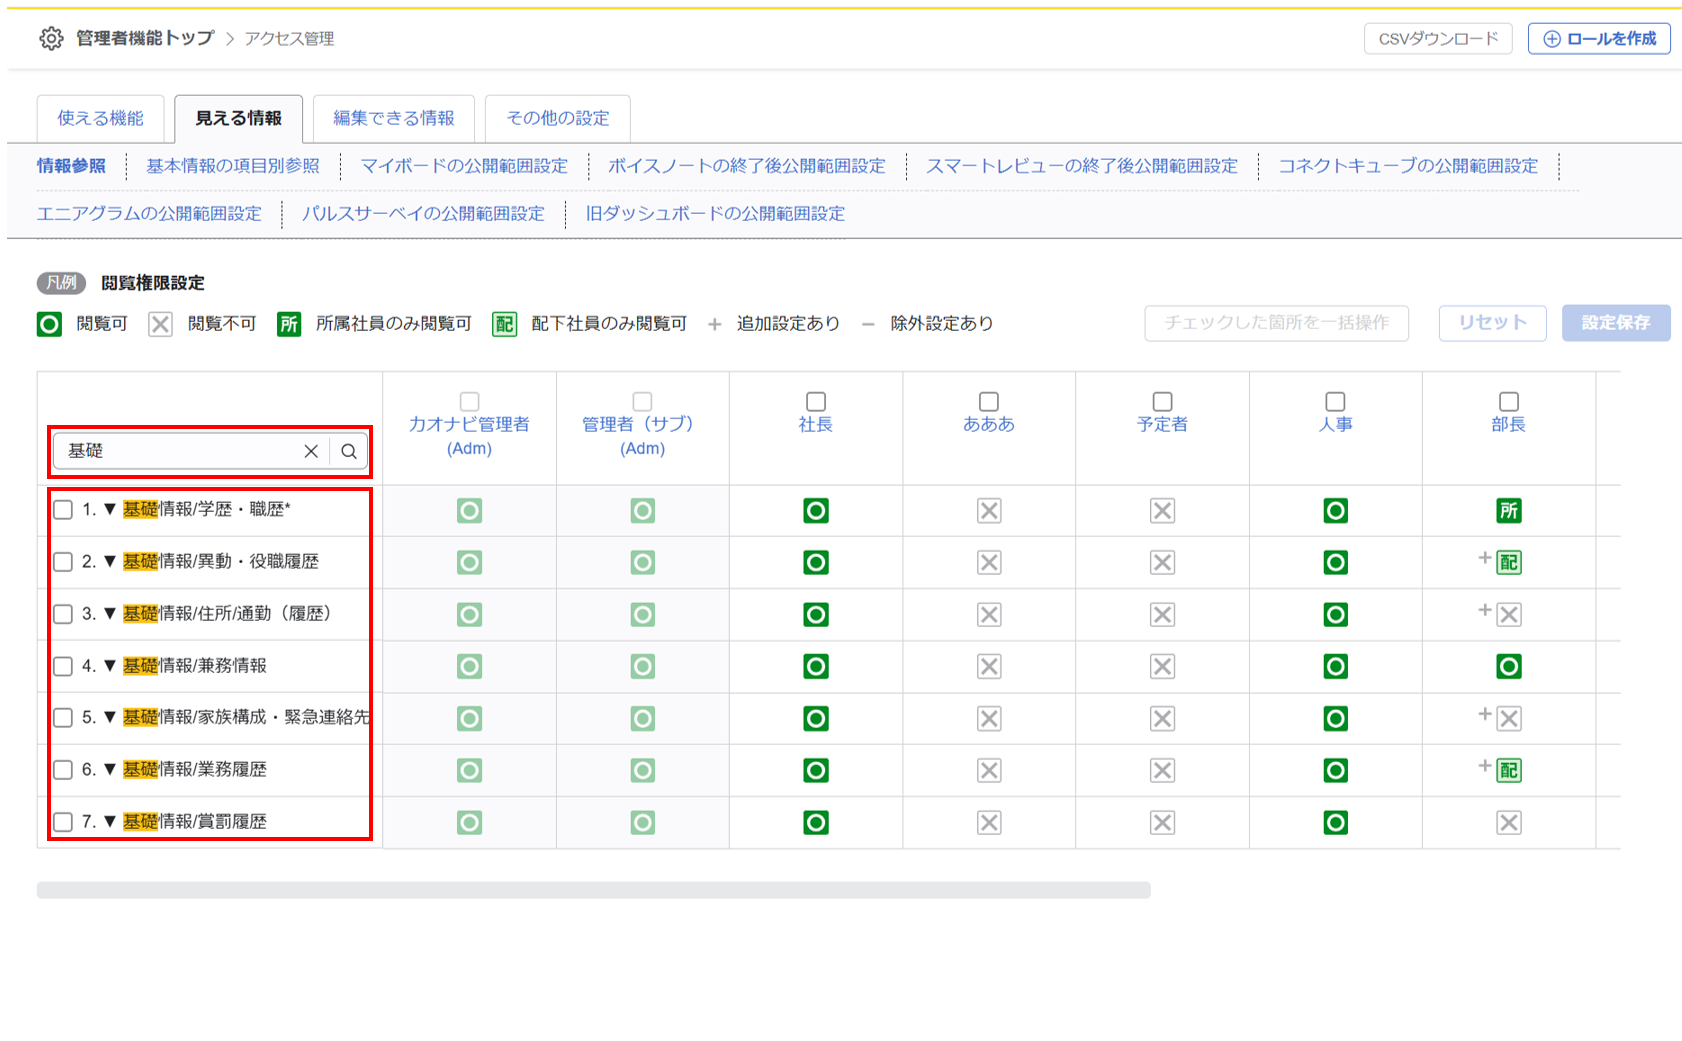Image resolution: width=1682 pixels, height=1041 pixels.
Task: Click 人事 viewable icon for 基礎情報/賞罰履歴
Action: tap(1335, 823)
